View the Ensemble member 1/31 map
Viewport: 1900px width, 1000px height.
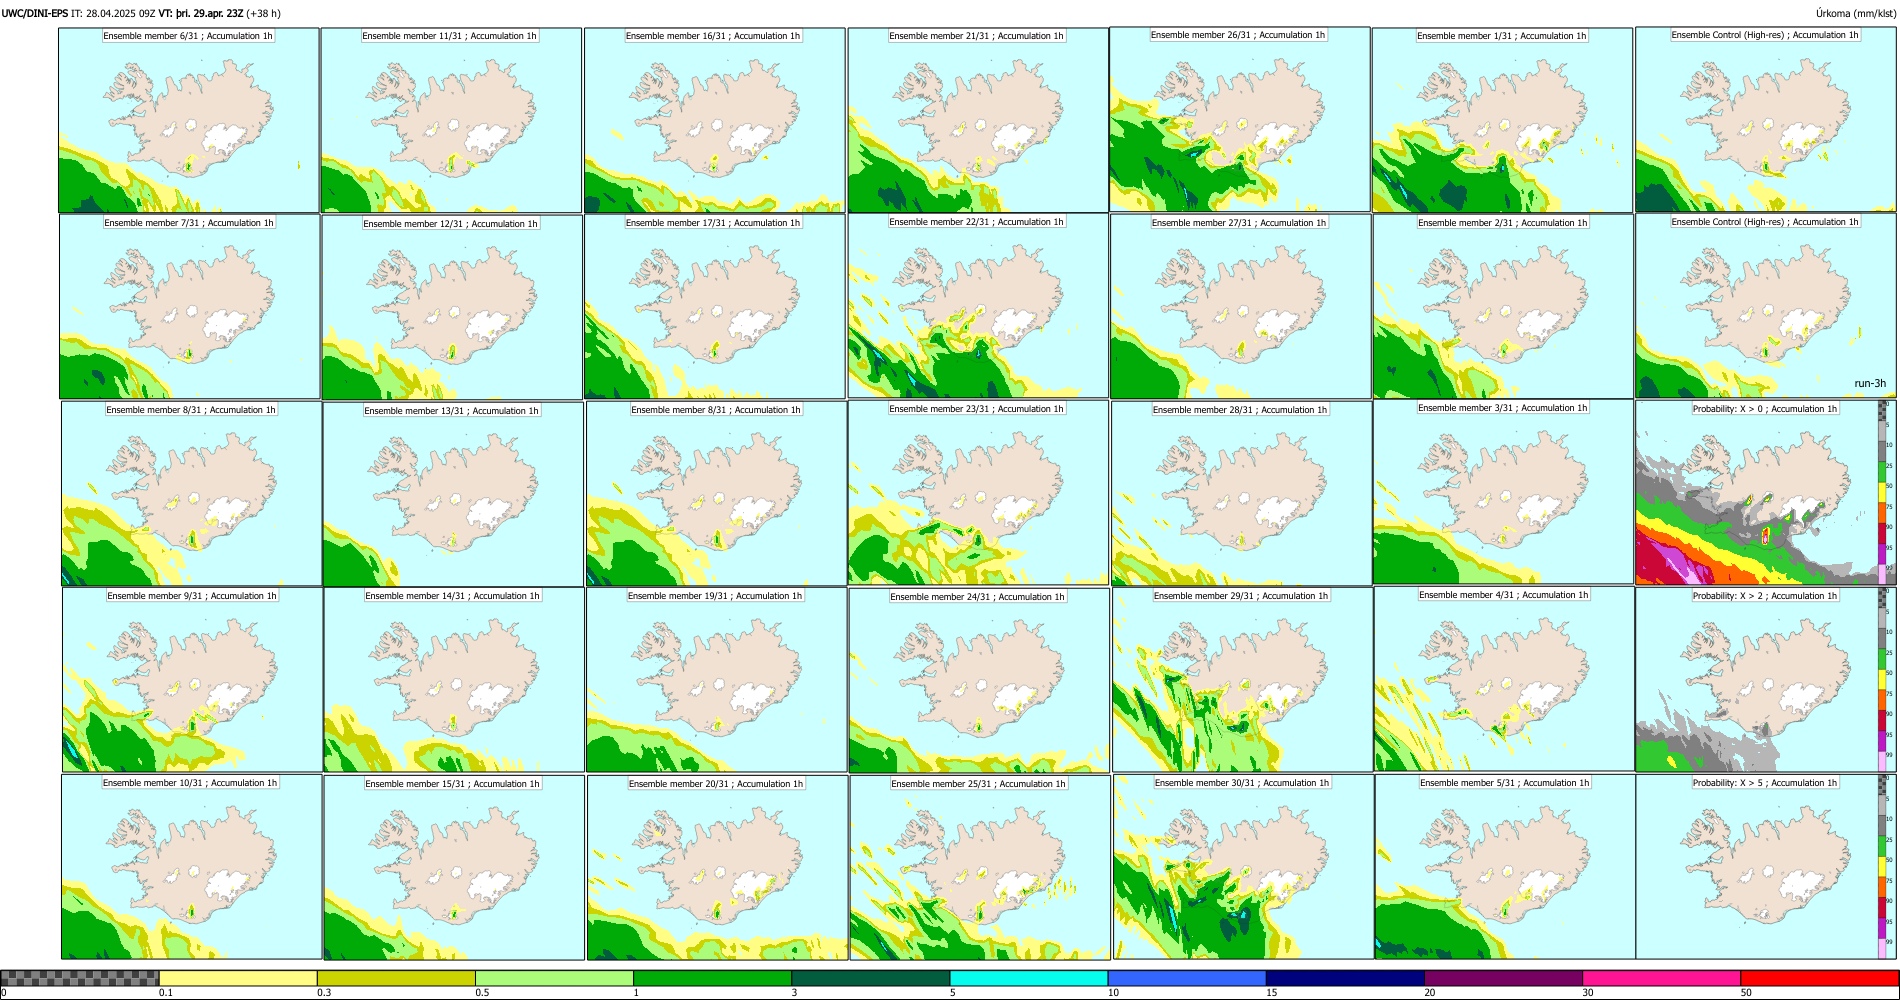coord(1502,120)
